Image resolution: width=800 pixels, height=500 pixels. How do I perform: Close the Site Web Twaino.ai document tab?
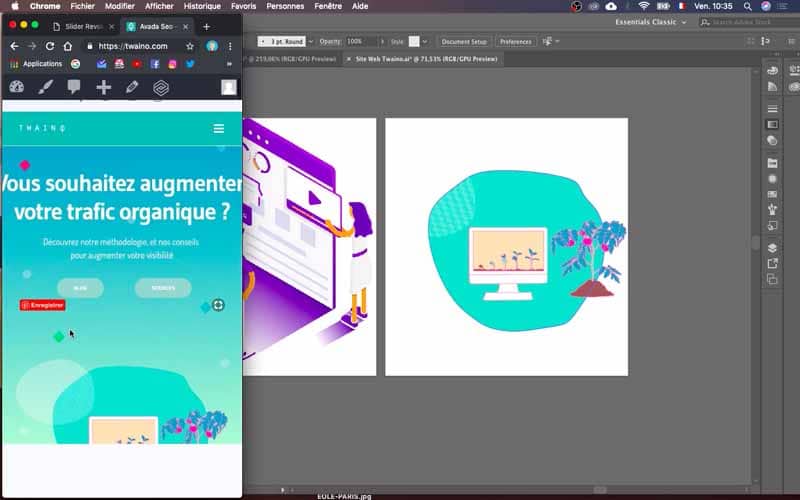(349, 59)
